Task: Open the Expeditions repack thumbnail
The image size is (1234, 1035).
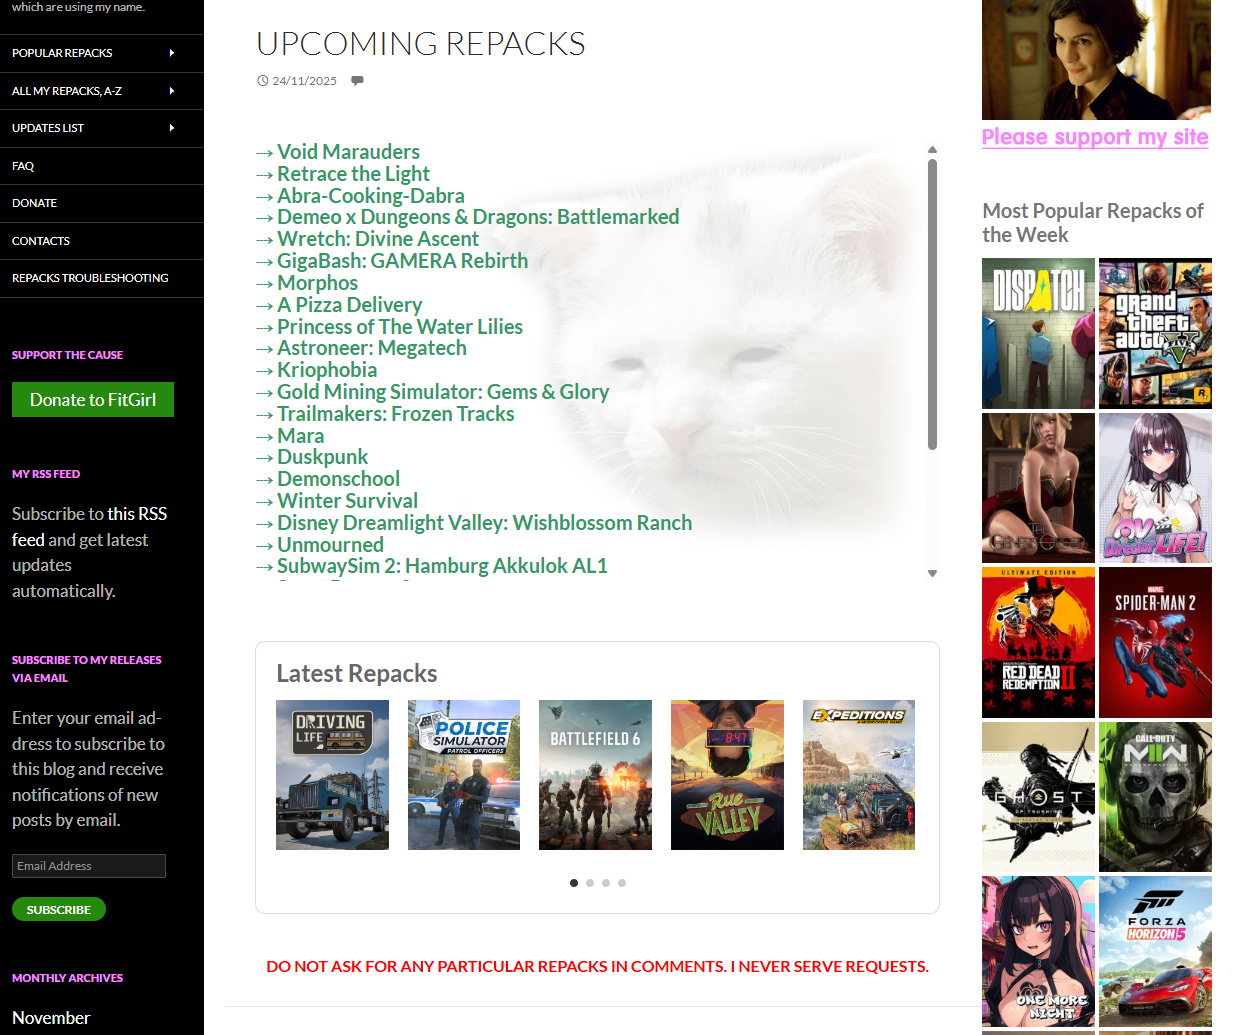Action: pyautogui.click(x=859, y=775)
